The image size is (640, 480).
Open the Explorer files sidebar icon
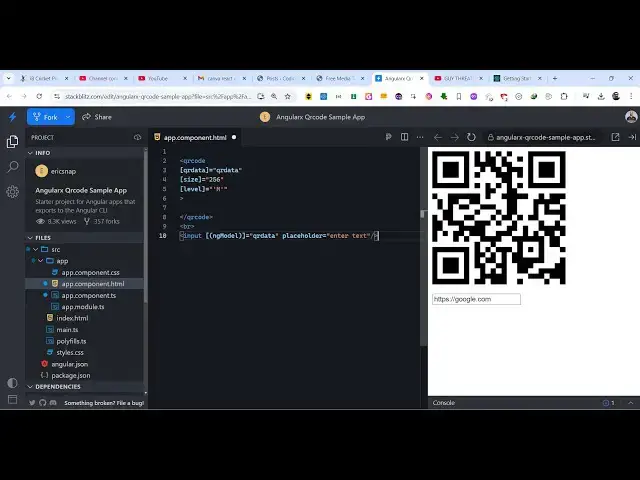click(13, 142)
